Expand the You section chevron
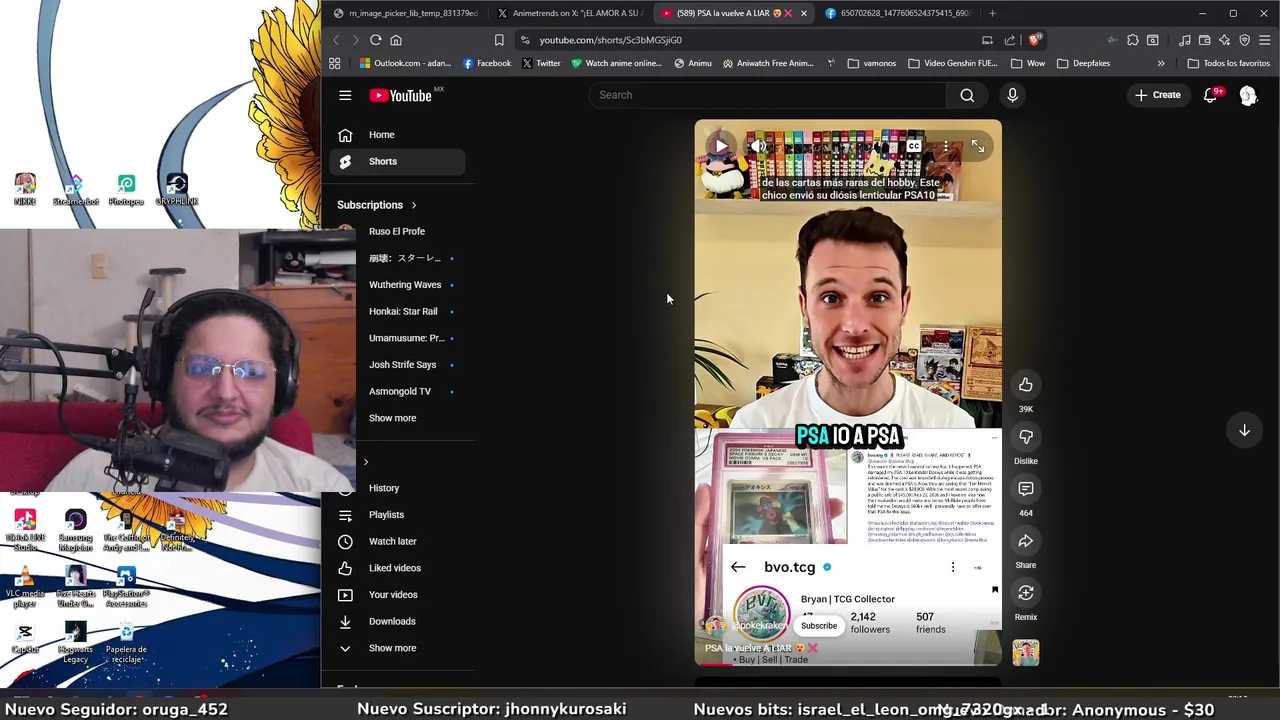Viewport: 1280px width, 720px height. pyautogui.click(x=366, y=462)
